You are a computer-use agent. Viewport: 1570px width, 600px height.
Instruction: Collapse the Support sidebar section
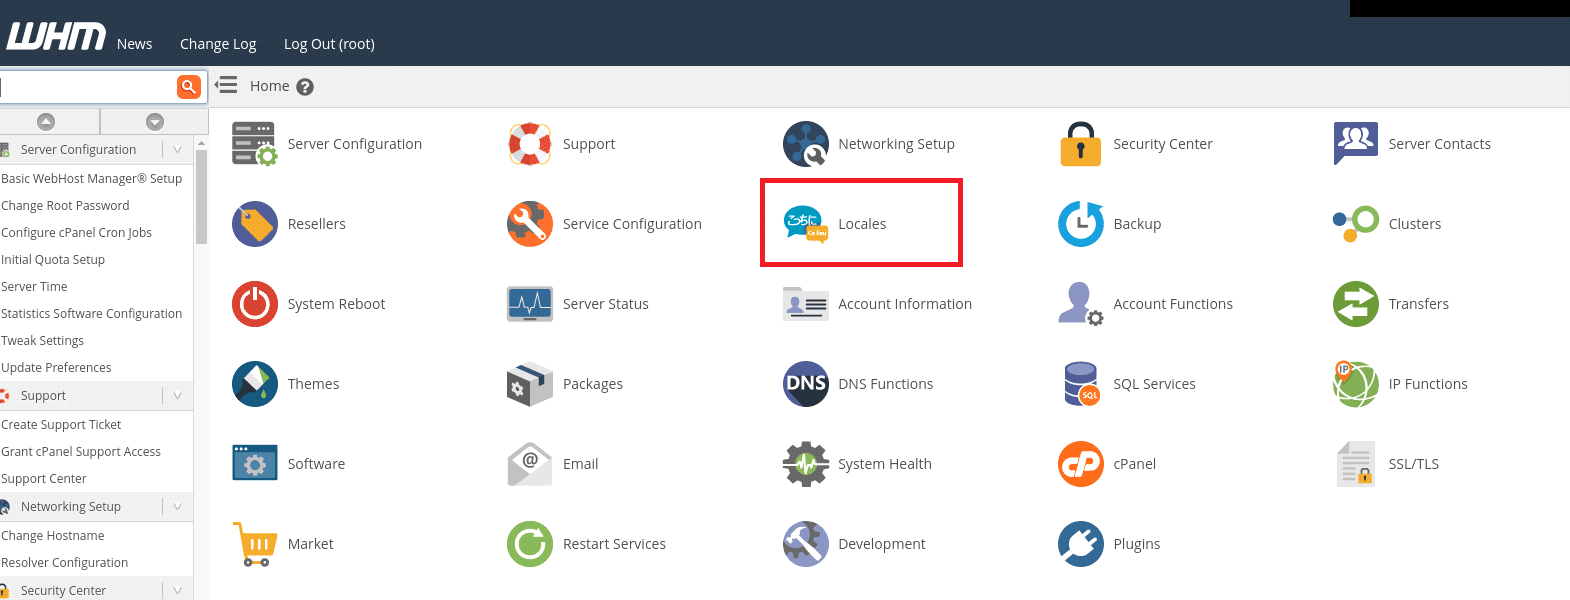coord(177,396)
